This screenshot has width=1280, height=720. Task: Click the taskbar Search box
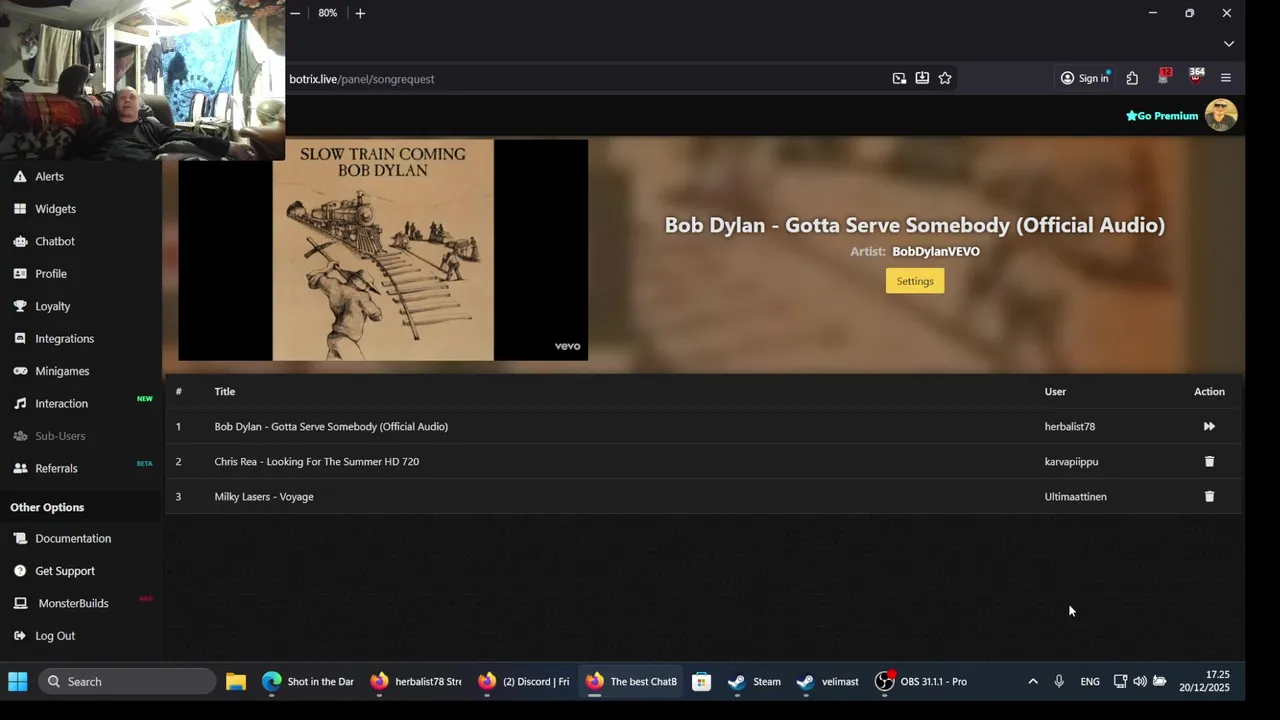pos(128,682)
